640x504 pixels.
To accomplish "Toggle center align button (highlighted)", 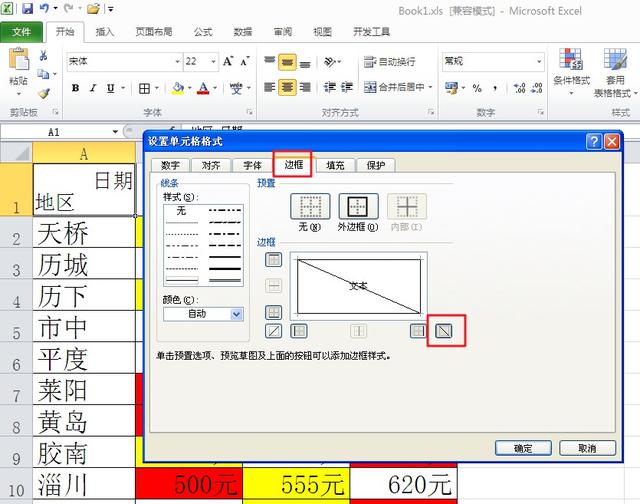I will click(x=287, y=87).
